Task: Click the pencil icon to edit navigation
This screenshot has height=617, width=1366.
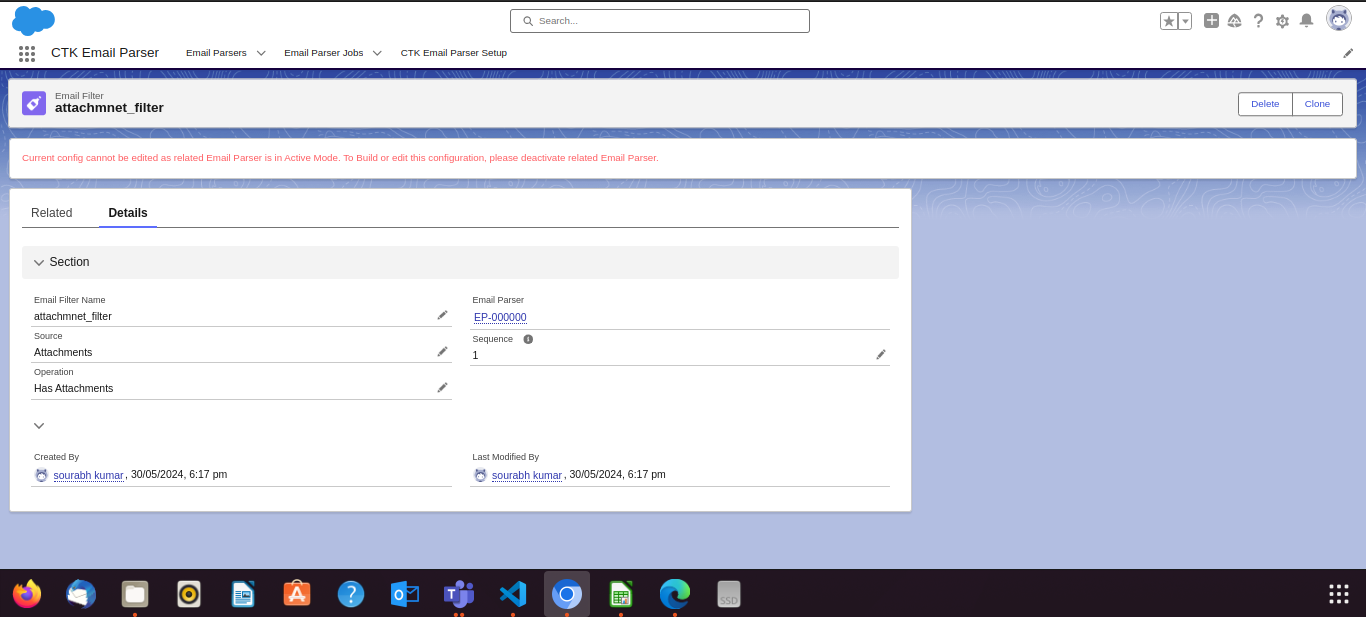Action: point(1348,53)
